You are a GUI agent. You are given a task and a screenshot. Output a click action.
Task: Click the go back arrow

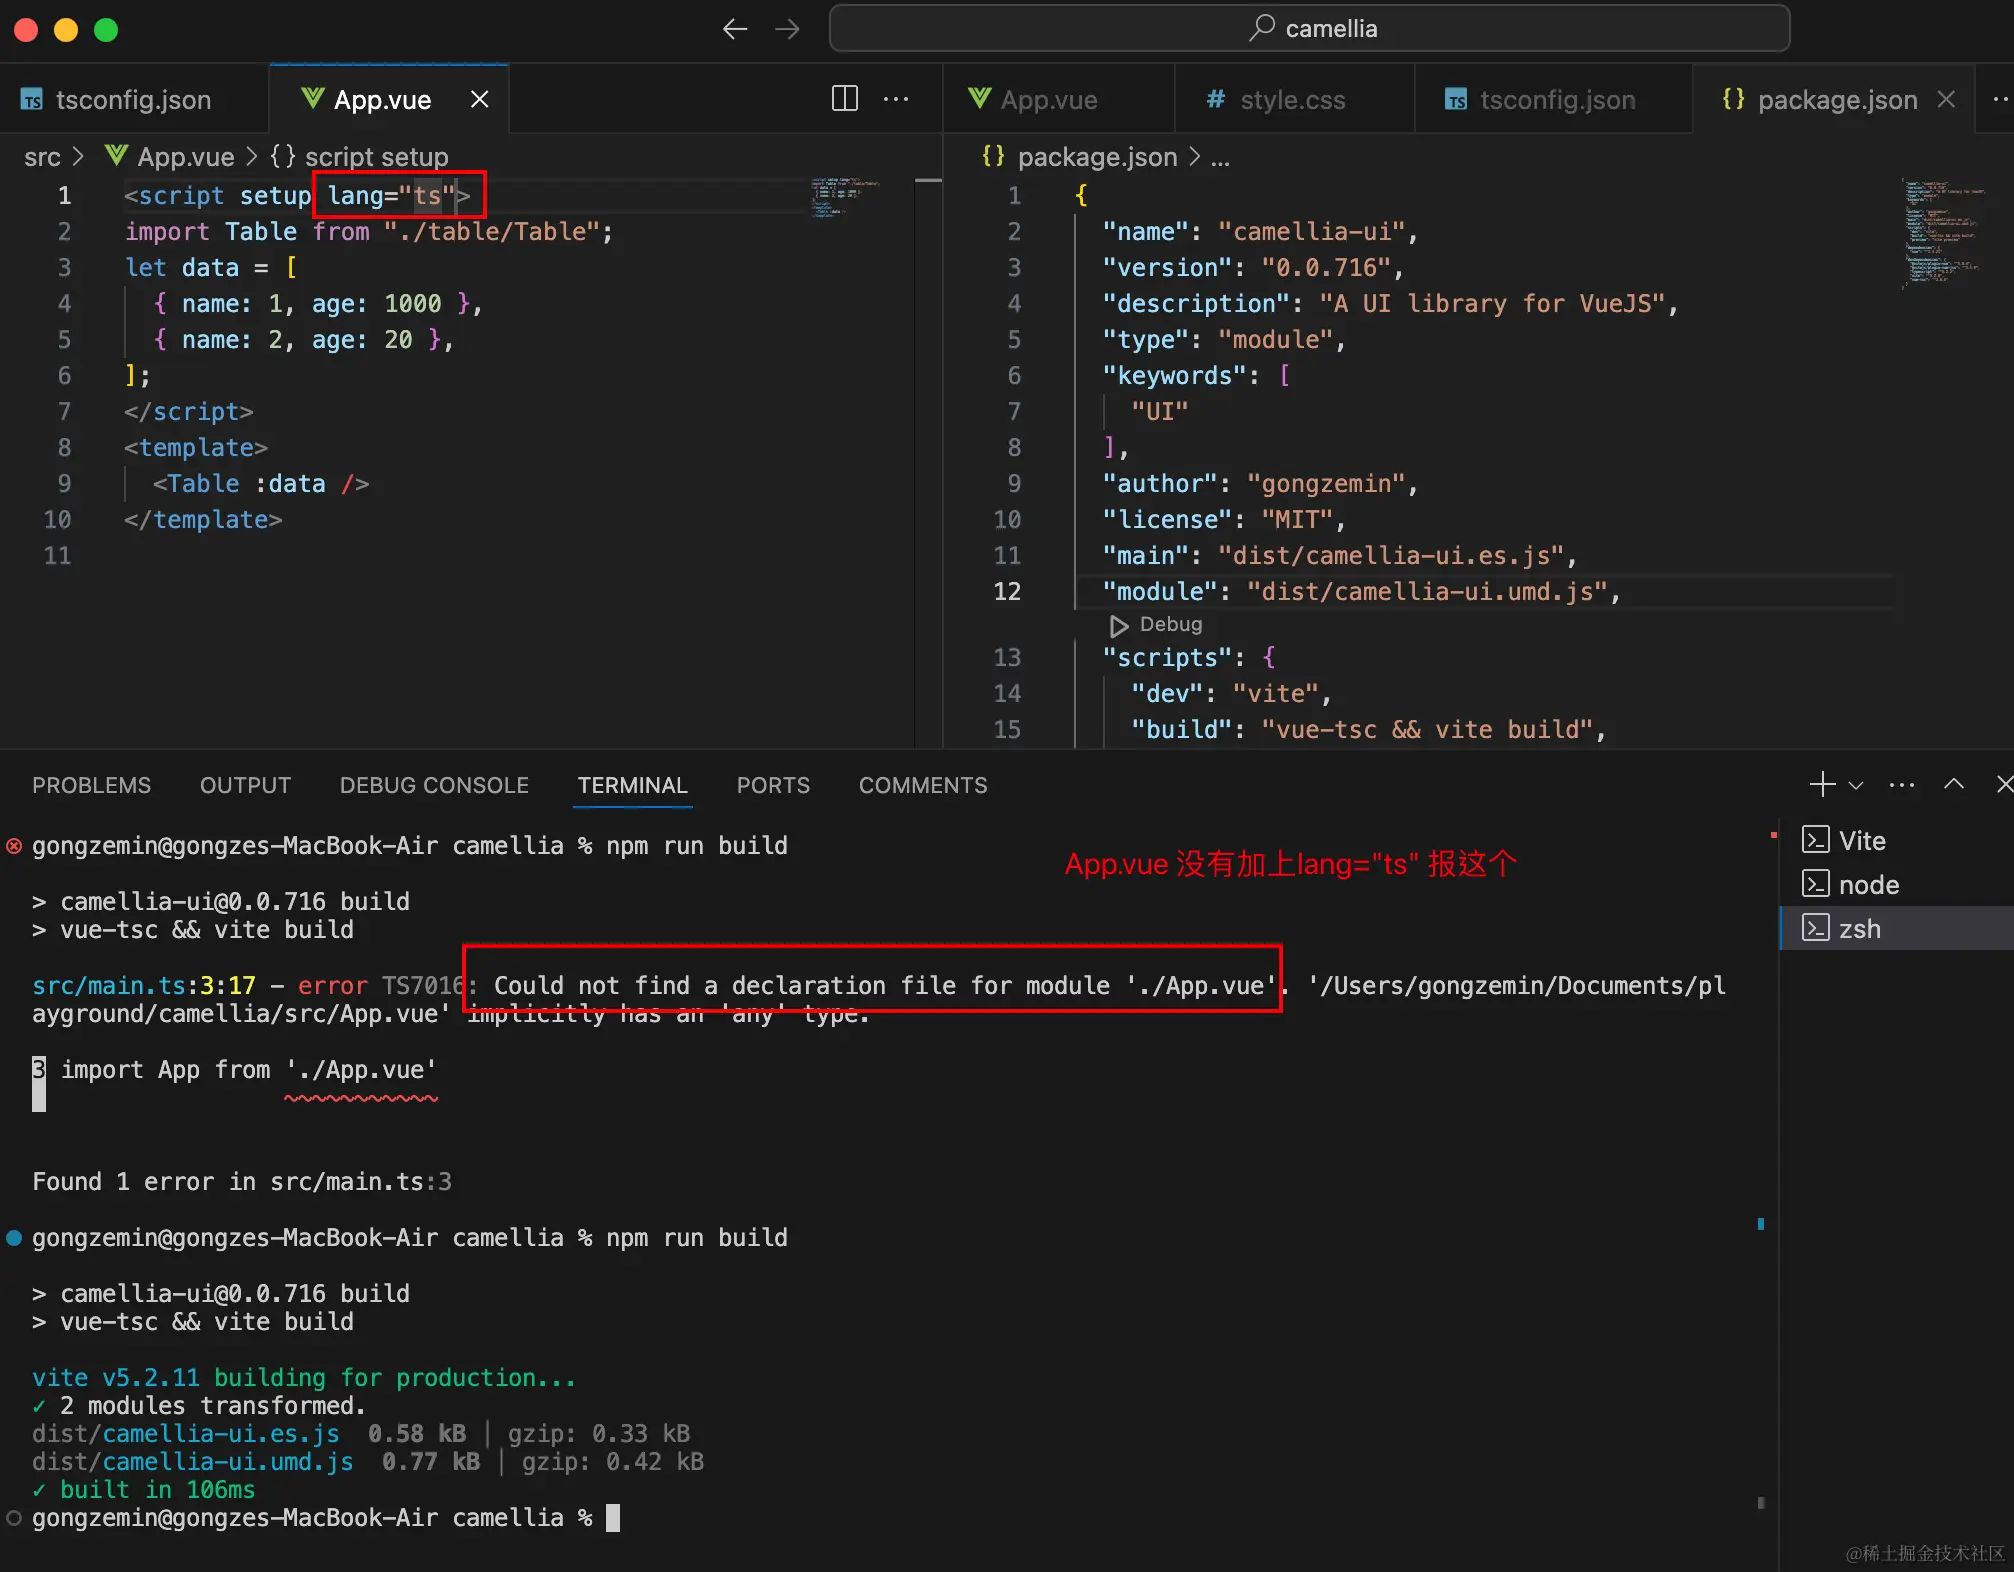[735, 29]
